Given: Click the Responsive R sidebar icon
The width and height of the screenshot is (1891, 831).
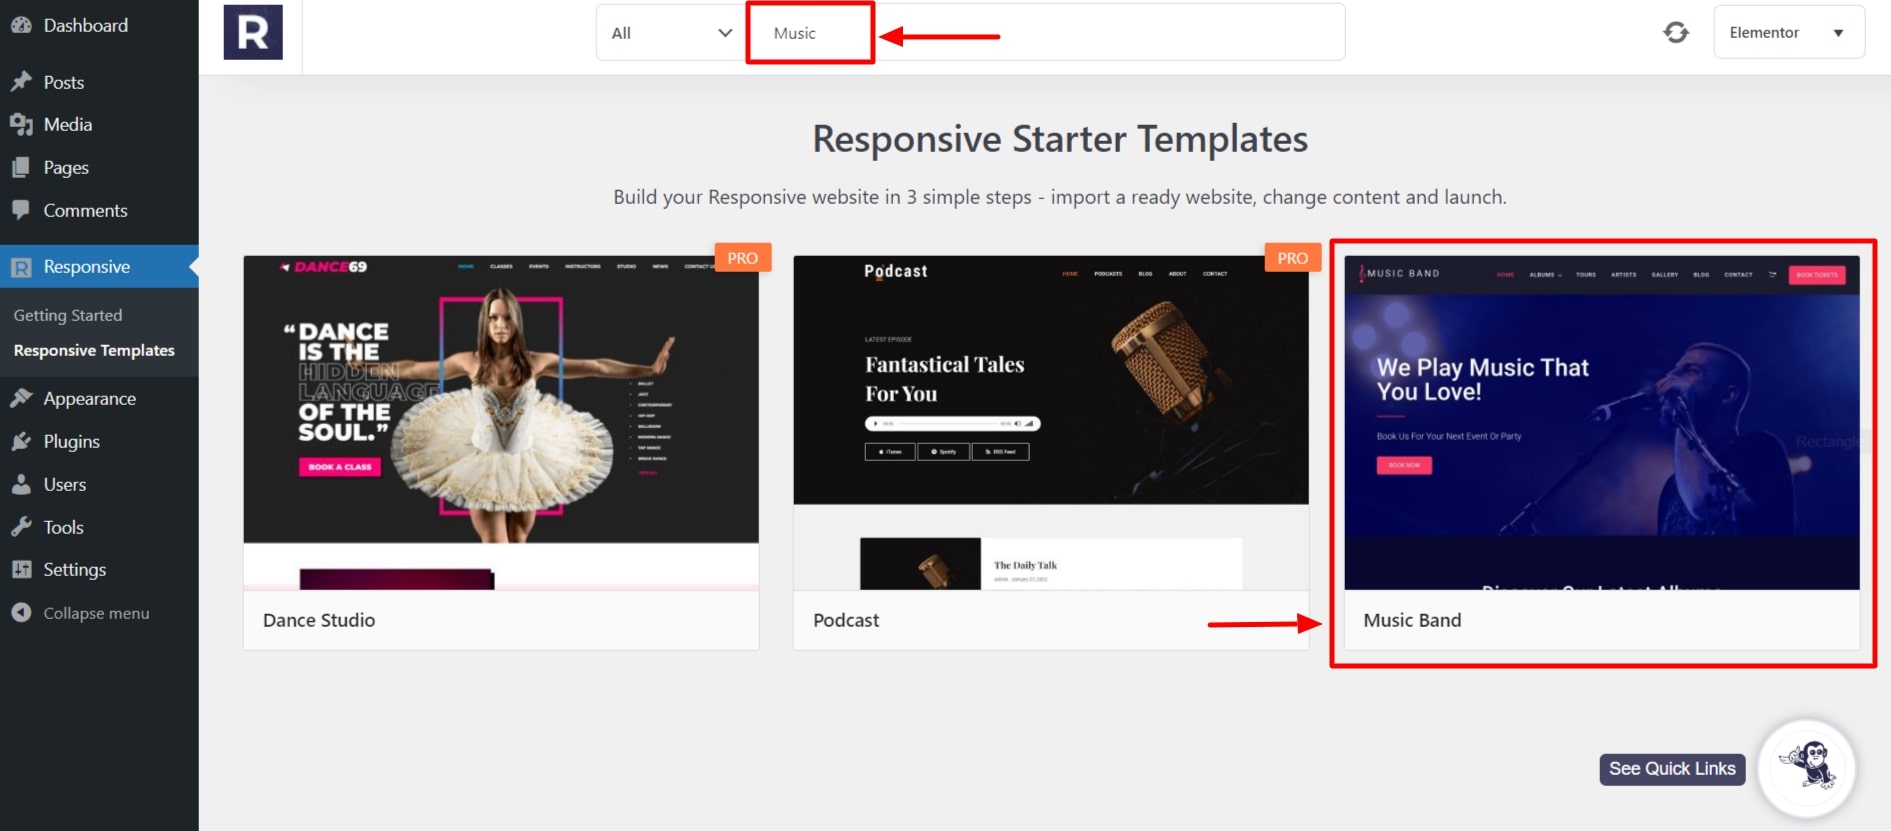Looking at the screenshot, I should click(x=21, y=267).
